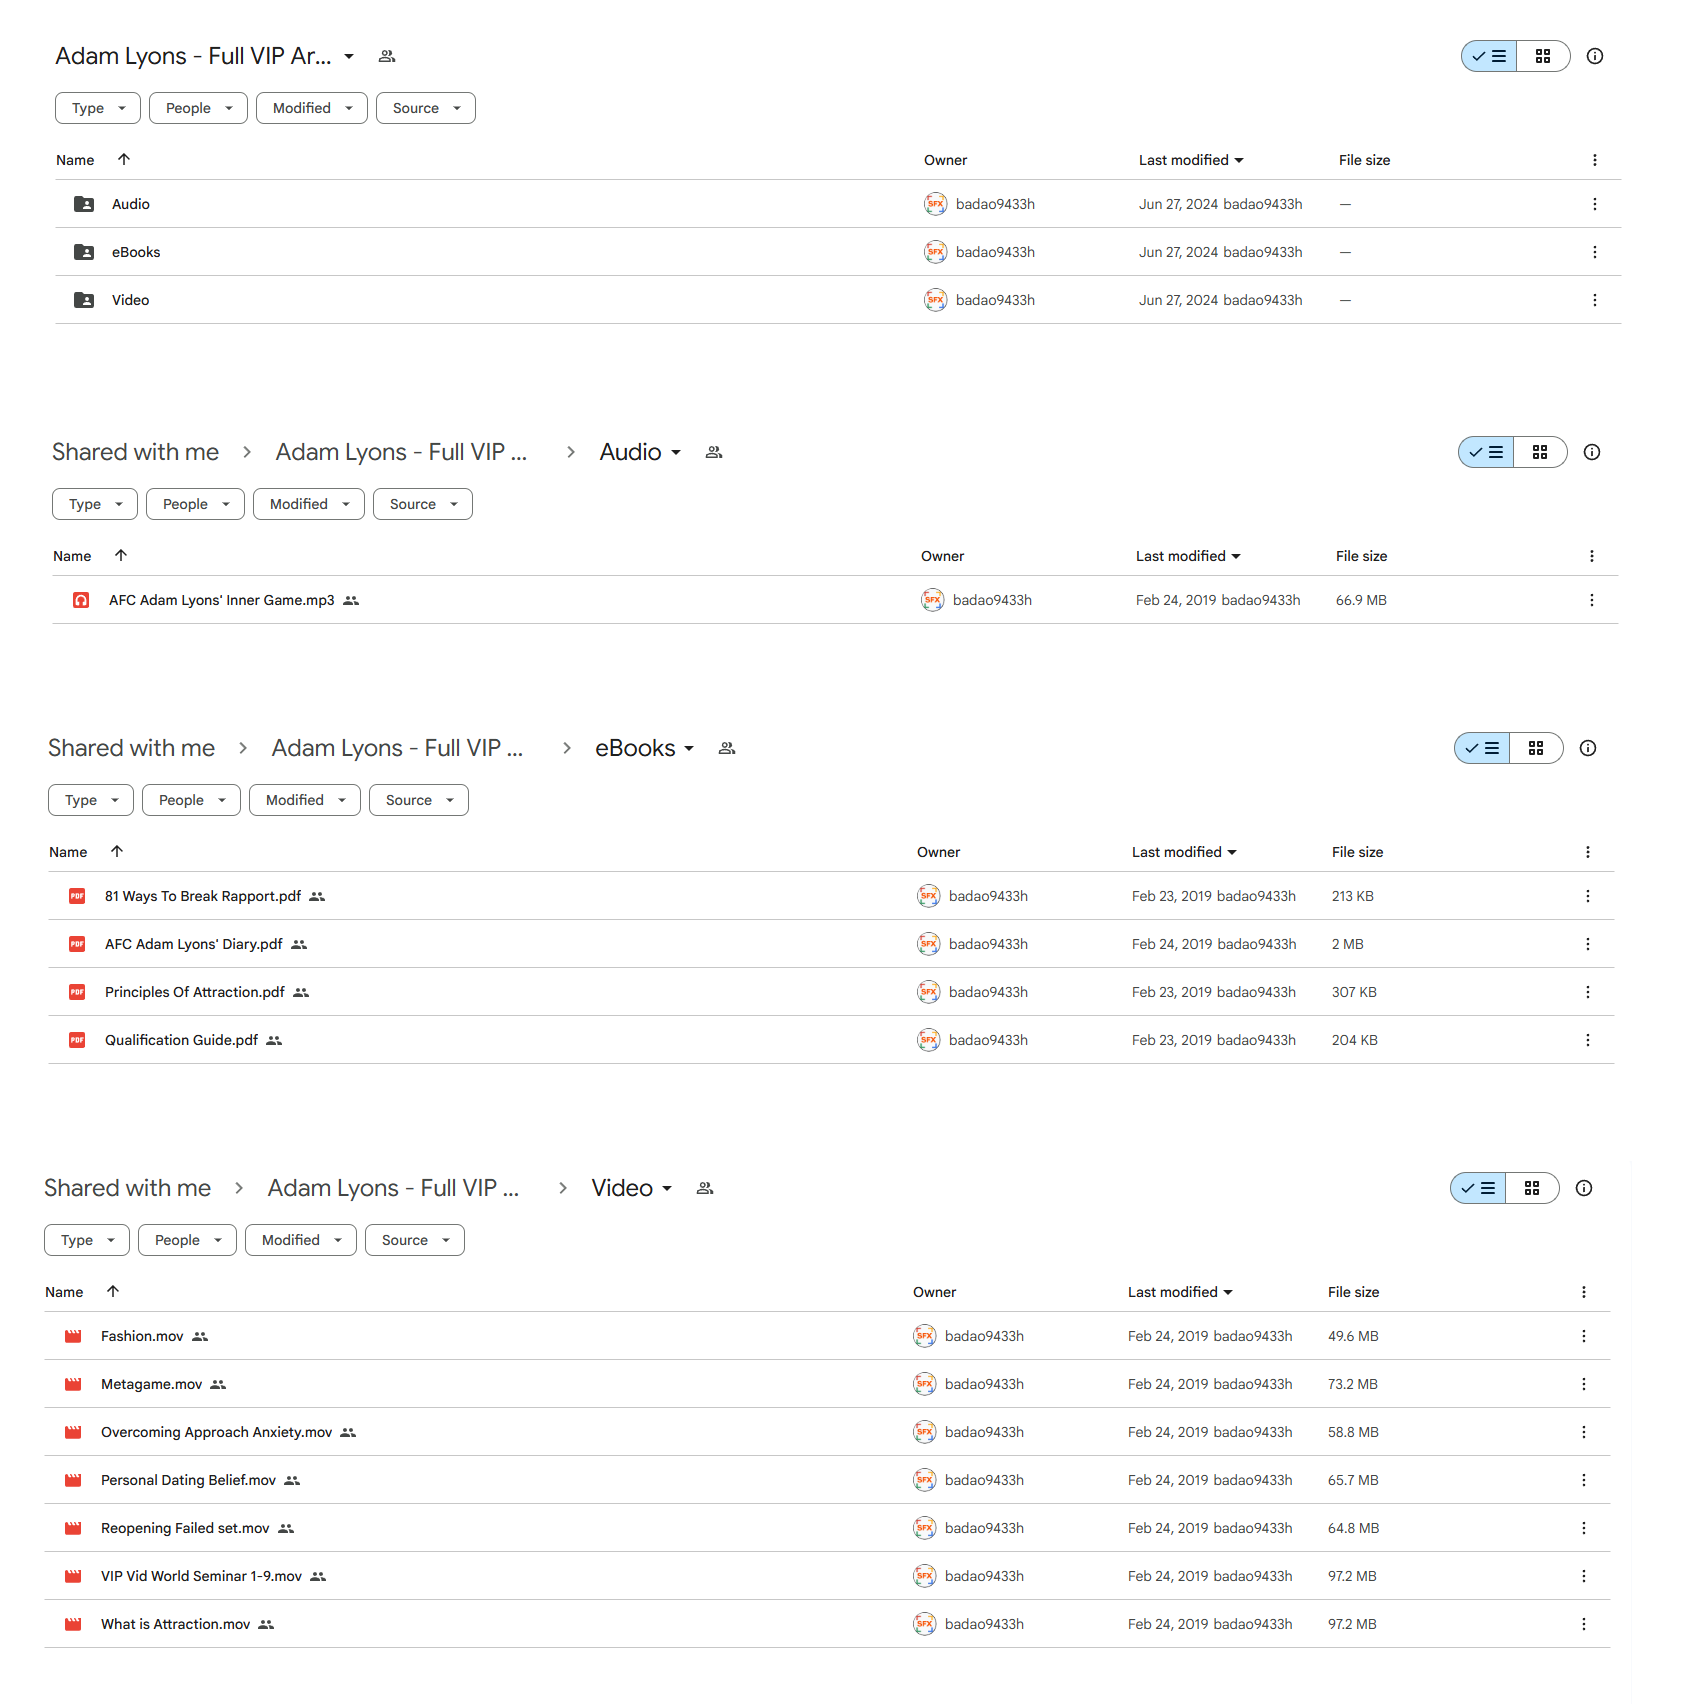The width and height of the screenshot is (1688, 1704).
Task: Switch eBooks panel to list layout
Action: (1482, 748)
